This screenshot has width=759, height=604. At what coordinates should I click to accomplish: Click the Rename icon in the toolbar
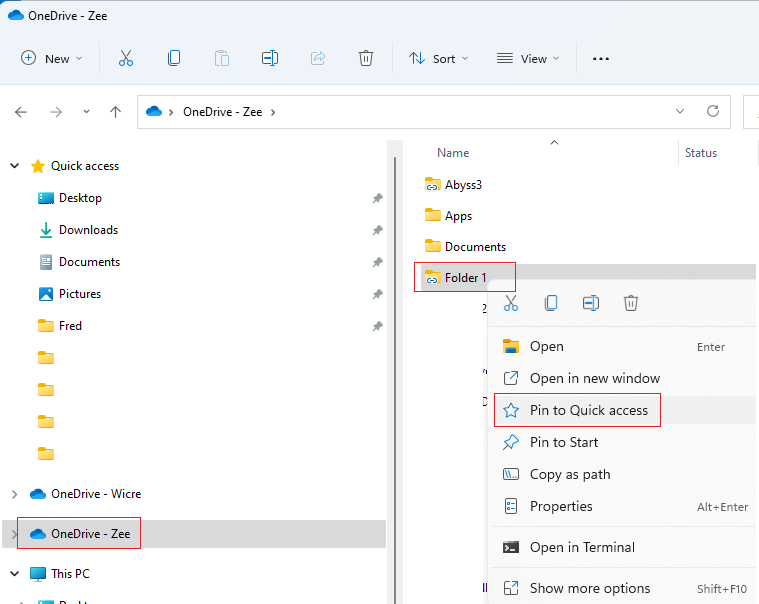click(x=270, y=59)
